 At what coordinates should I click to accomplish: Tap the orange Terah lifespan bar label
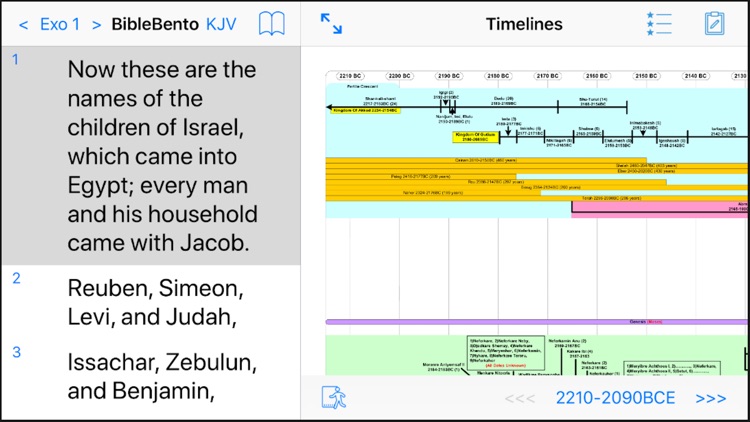(611, 198)
